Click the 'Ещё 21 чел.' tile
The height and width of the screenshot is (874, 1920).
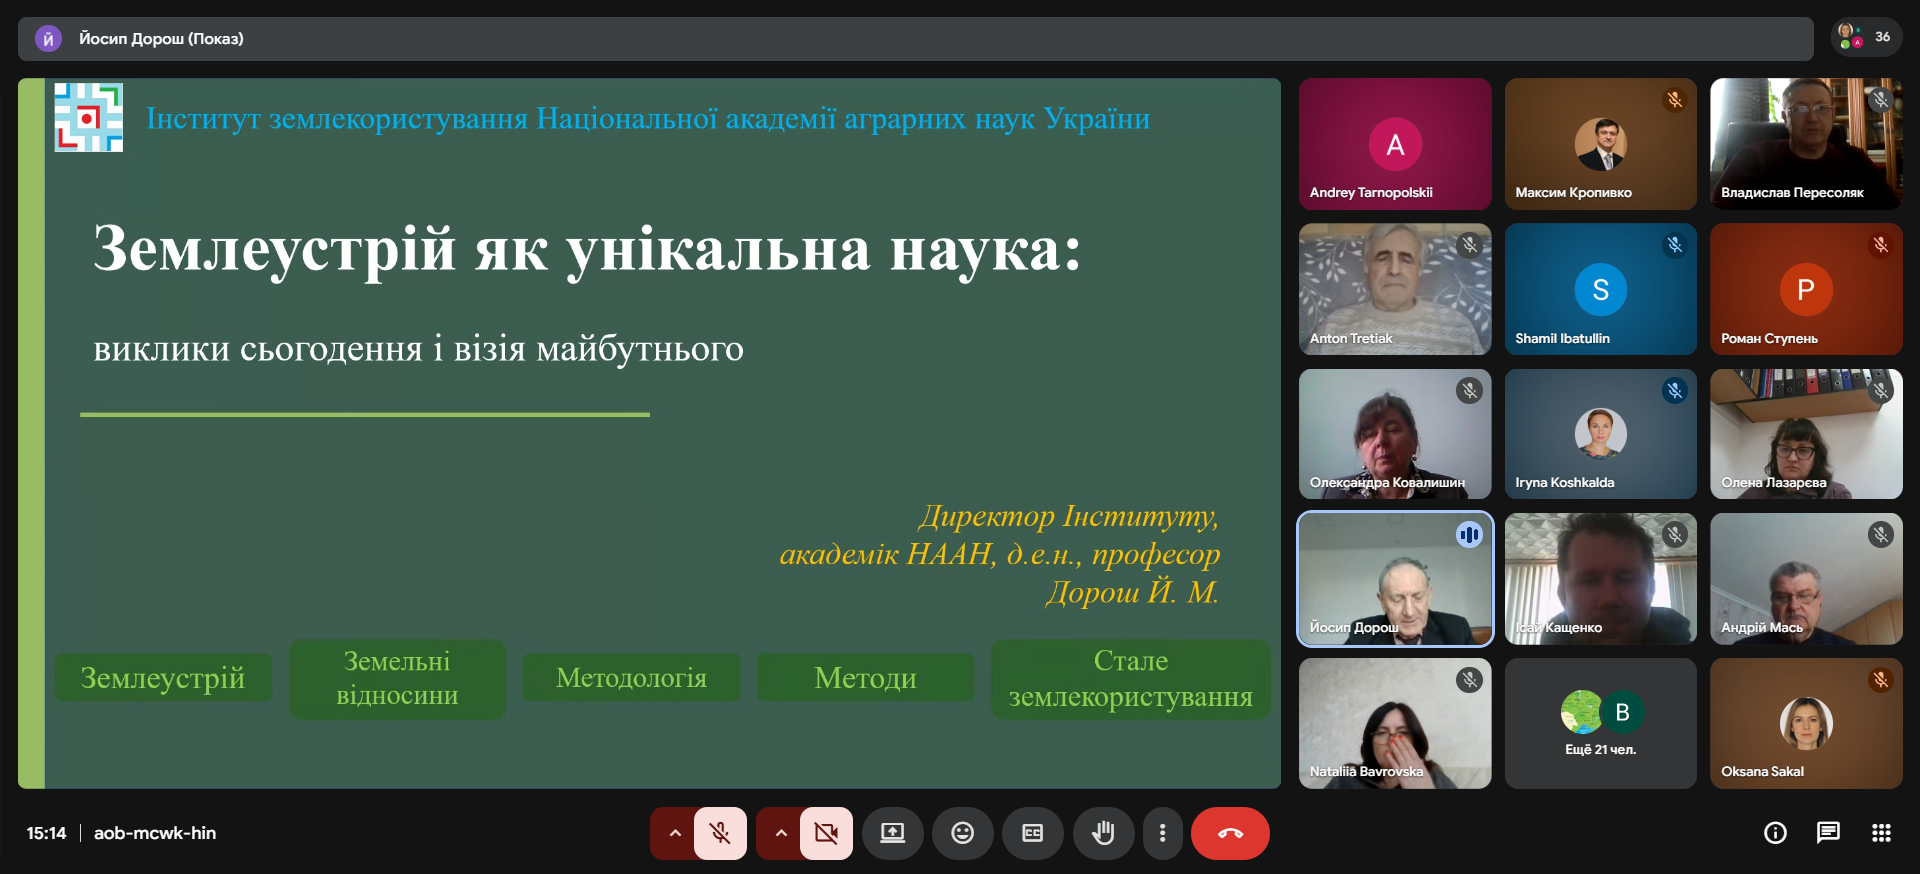(x=1600, y=723)
